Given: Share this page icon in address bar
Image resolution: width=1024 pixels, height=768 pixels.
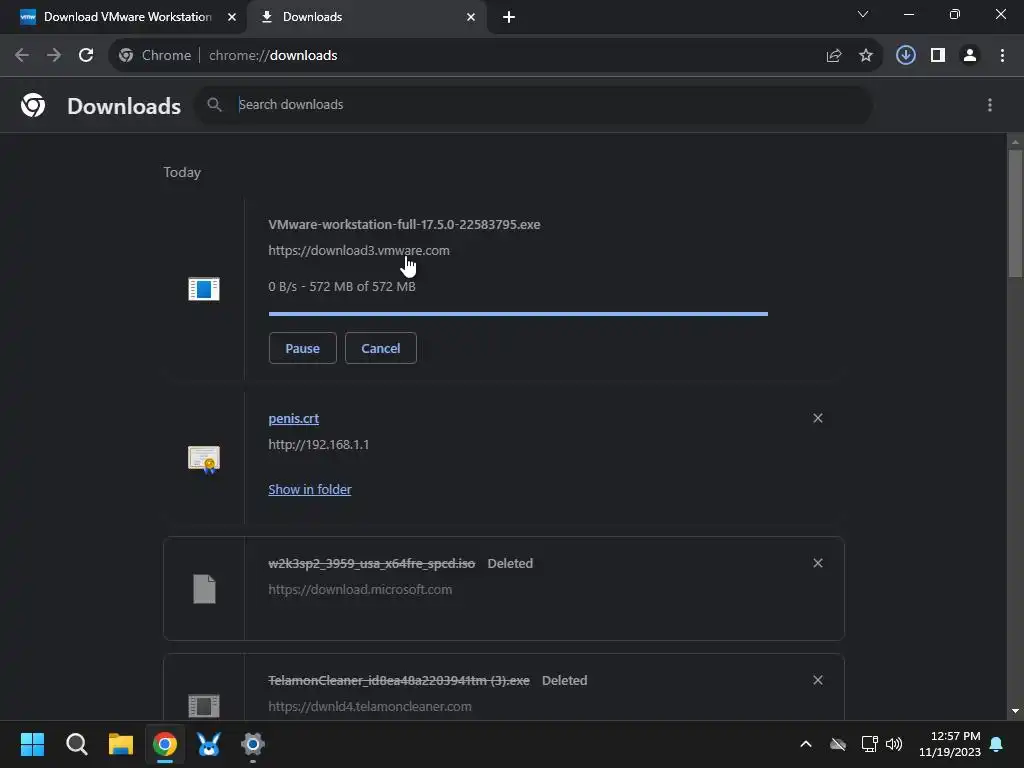Looking at the screenshot, I should point(833,56).
